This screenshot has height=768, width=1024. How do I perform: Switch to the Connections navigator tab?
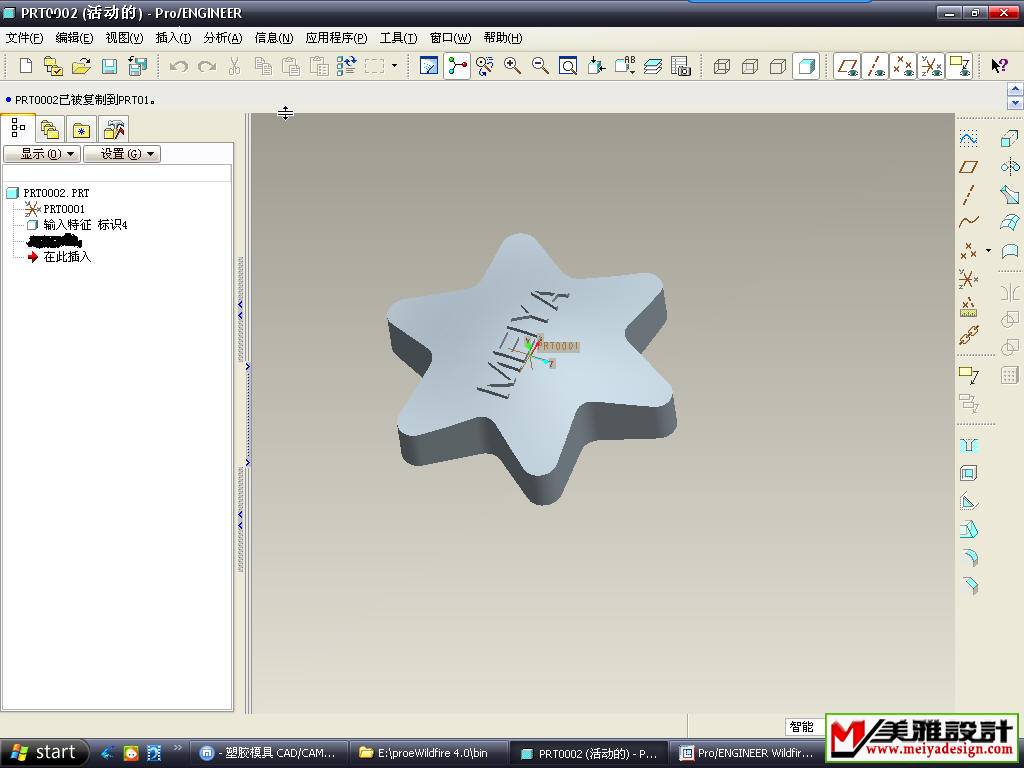114,129
